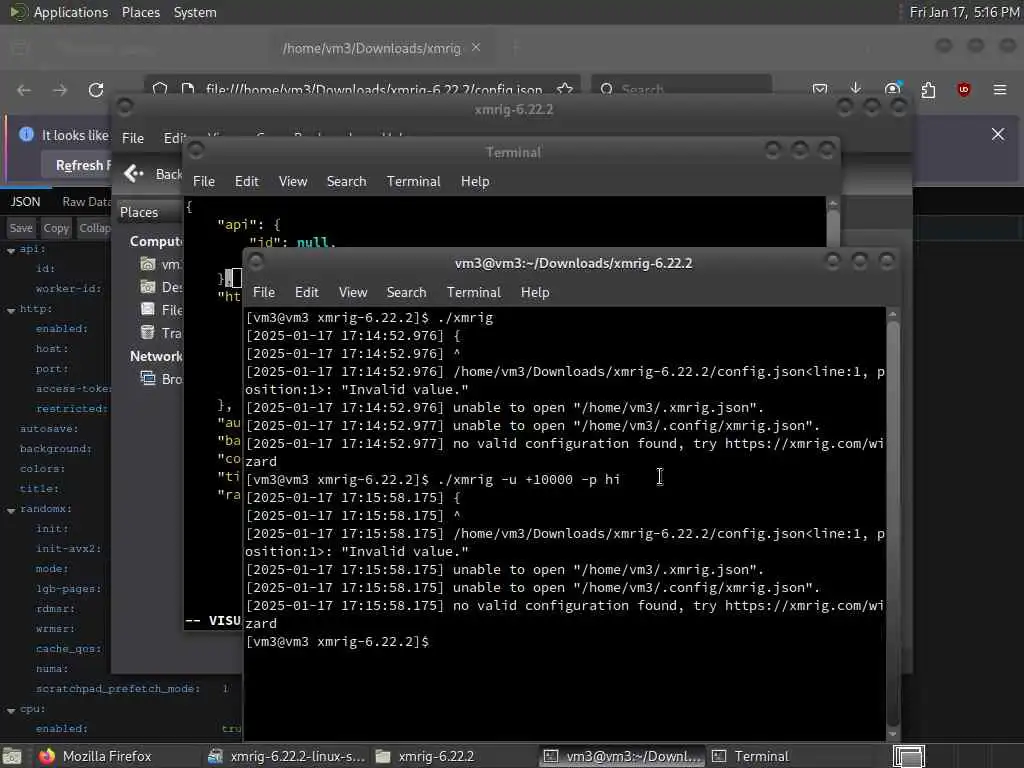Select the File System icon in sidebar
Viewport: 1024px width, 768px height.
(148, 310)
